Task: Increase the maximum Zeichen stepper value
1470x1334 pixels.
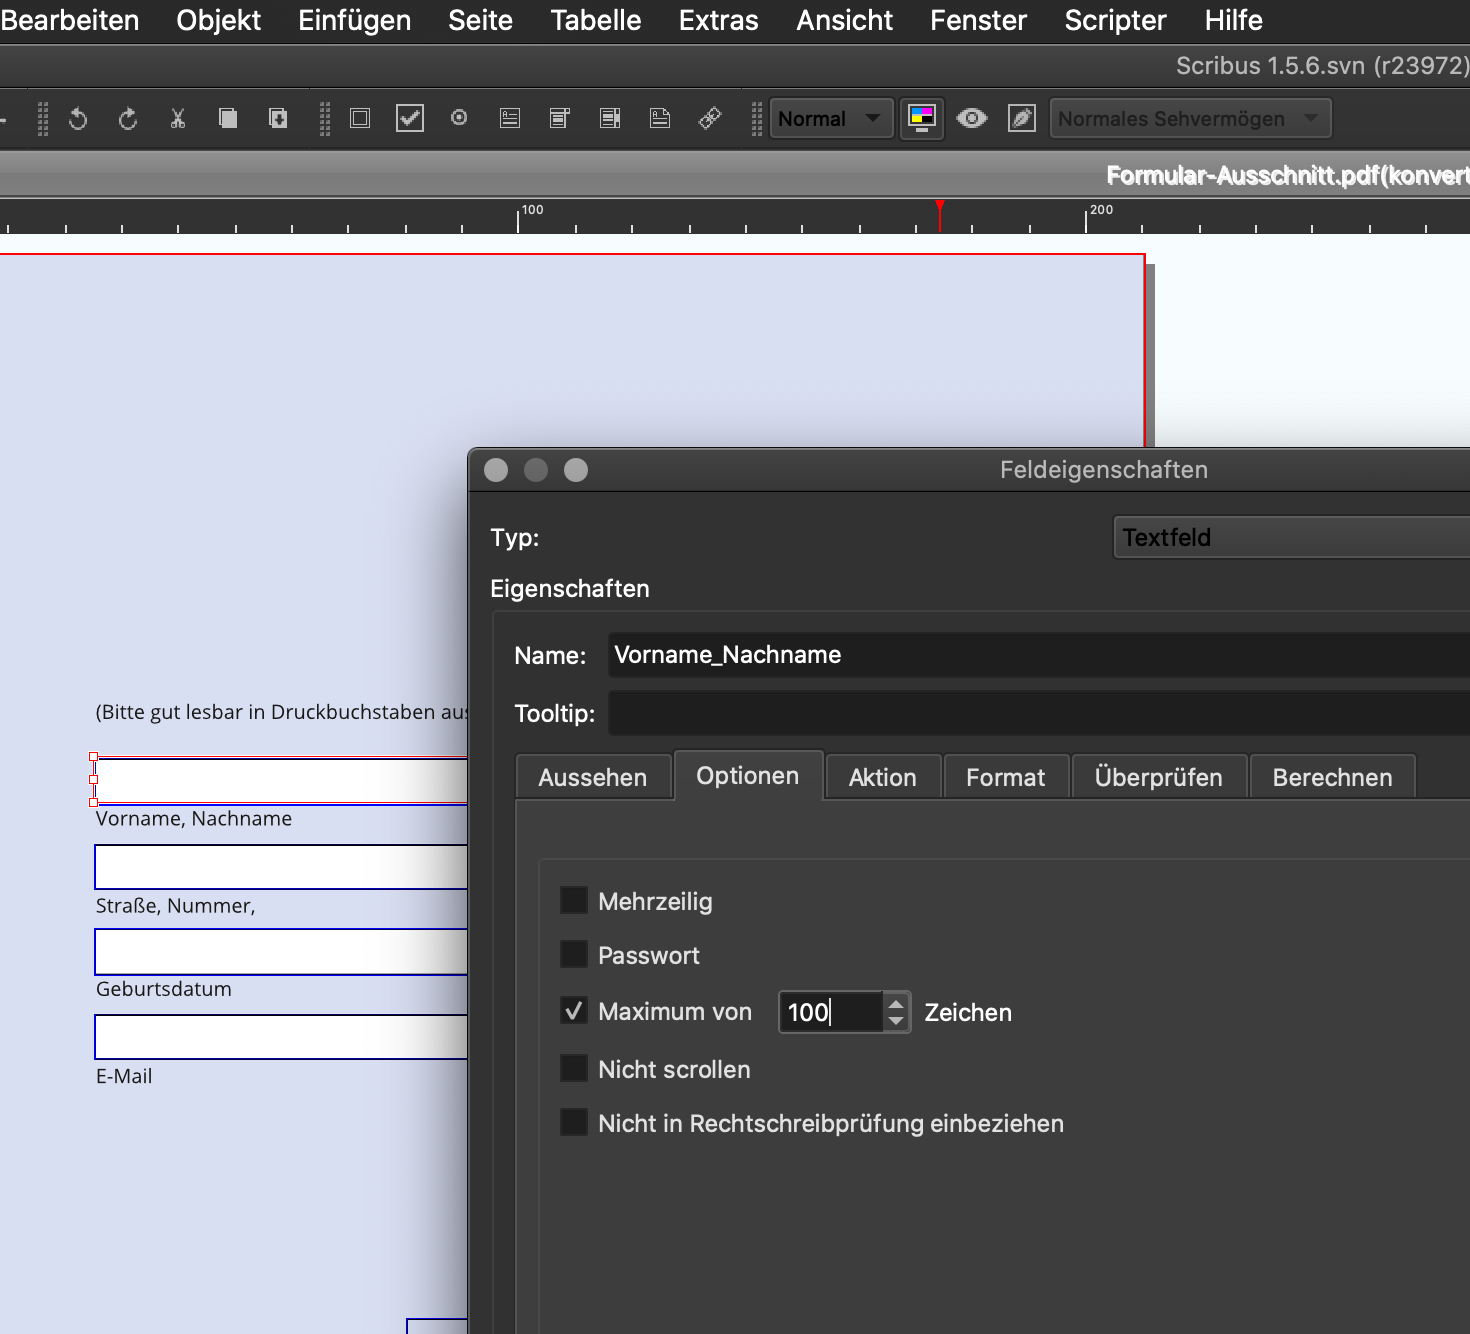Action: (896, 1003)
